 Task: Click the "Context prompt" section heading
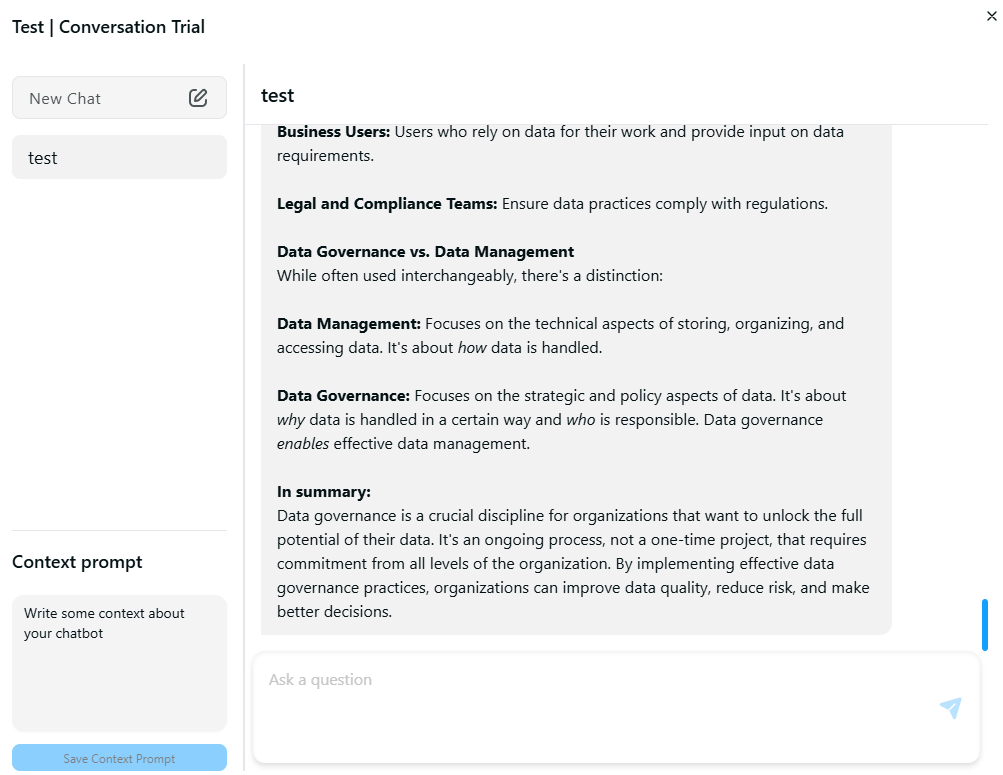click(x=77, y=562)
